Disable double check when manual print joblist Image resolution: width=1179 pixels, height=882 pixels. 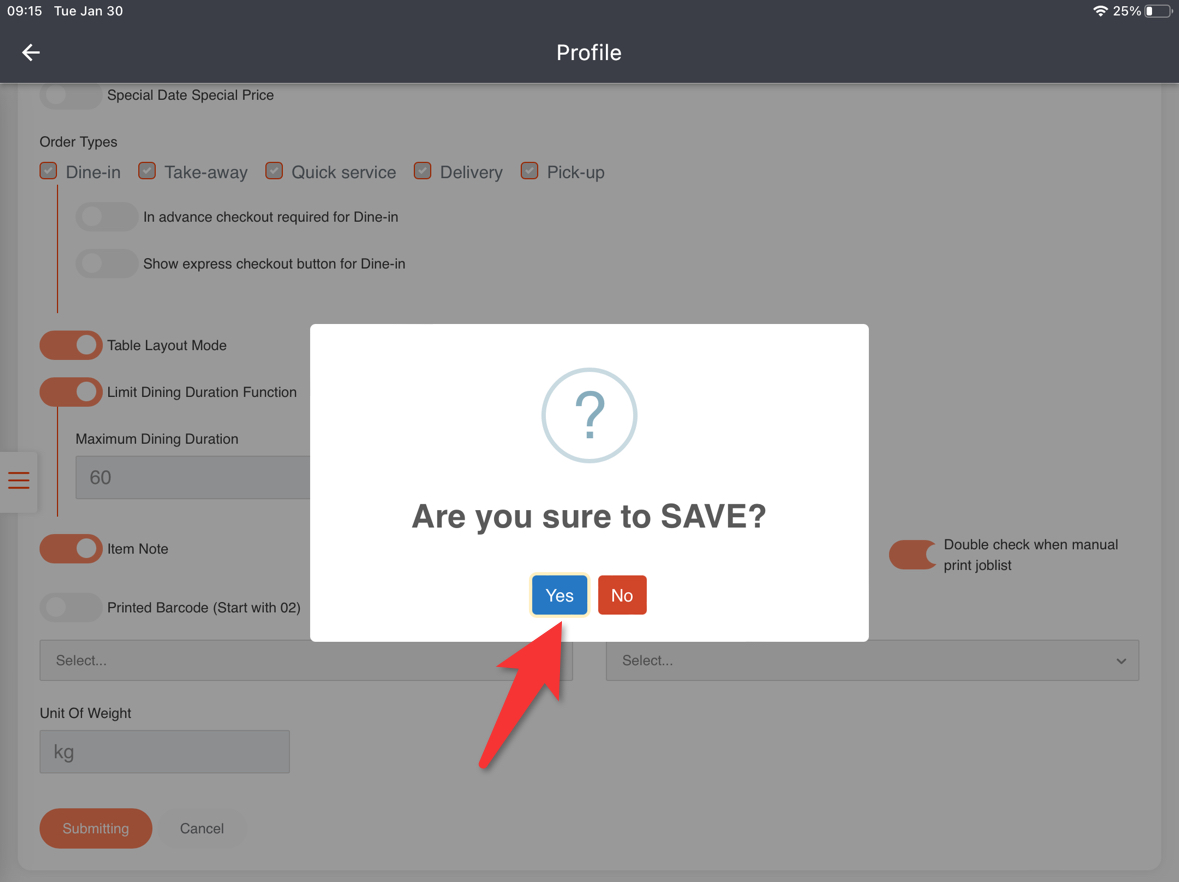[x=912, y=555]
